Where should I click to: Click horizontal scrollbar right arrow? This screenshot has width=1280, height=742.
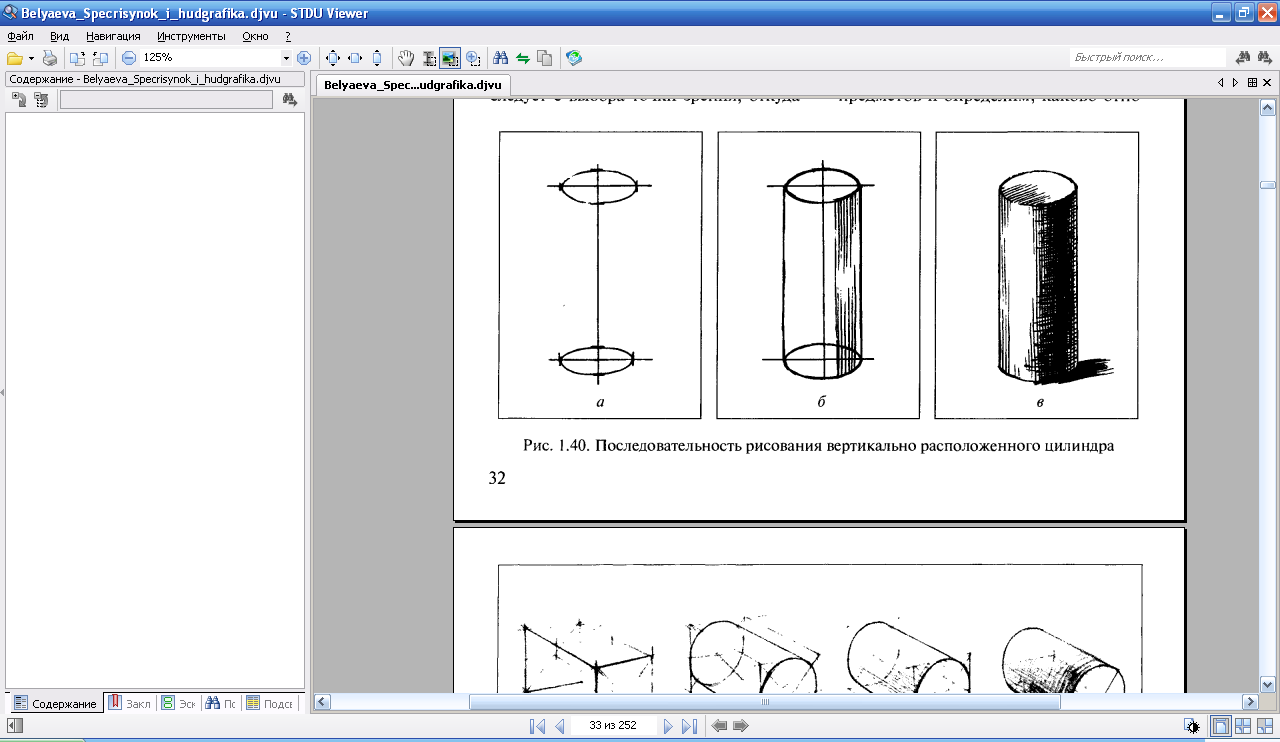[1249, 702]
